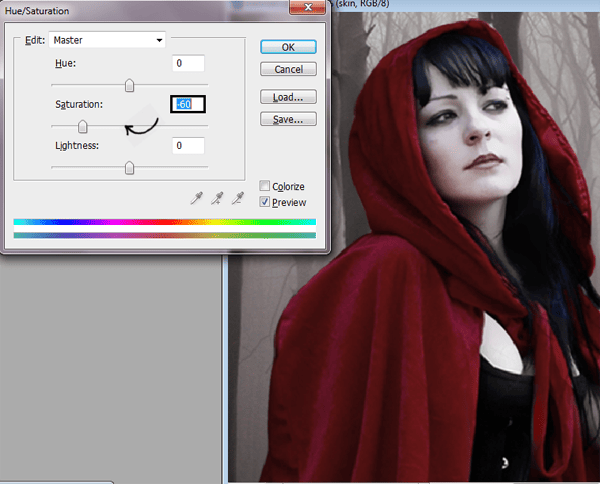Focus the Hue value field
This screenshot has height=484, width=600.
pyautogui.click(x=187, y=63)
